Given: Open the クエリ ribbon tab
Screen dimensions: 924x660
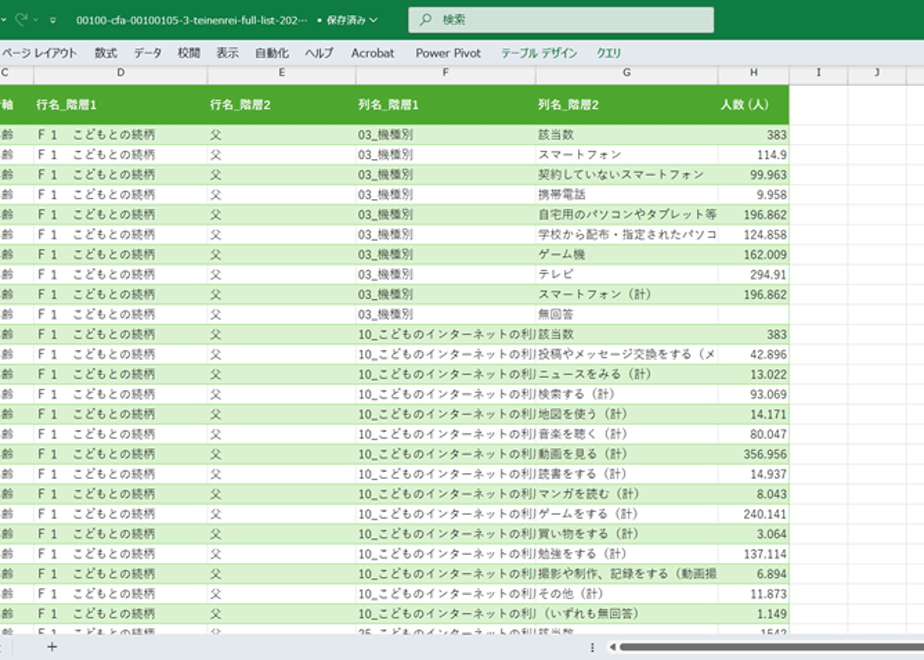Looking at the screenshot, I should (609, 53).
